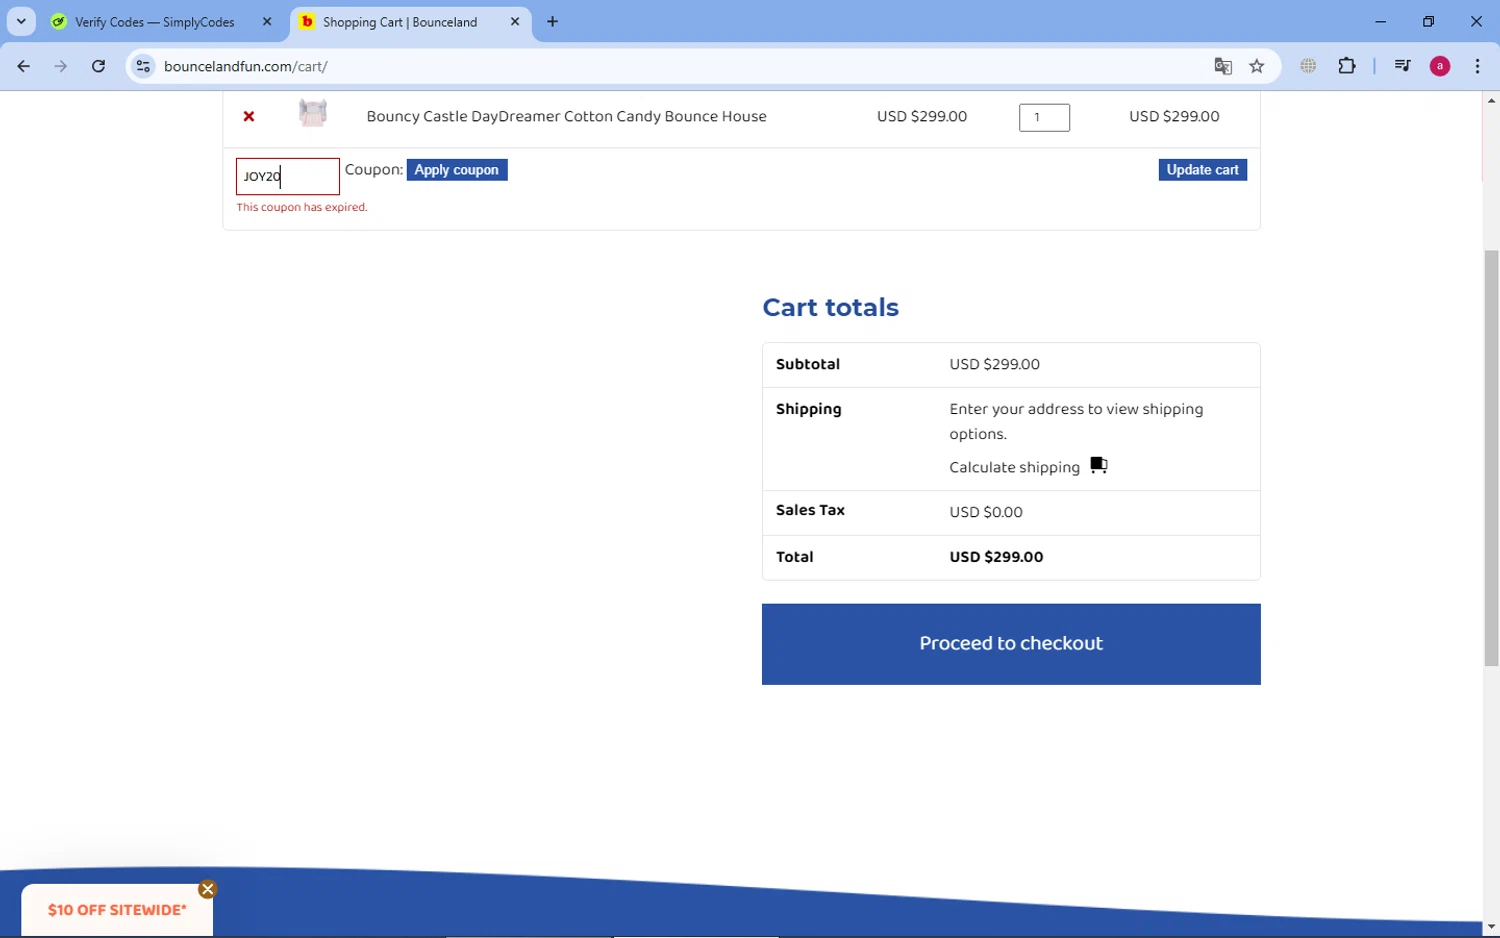This screenshot has width=1500, height=938.
Task: Proceed to checkout
Action: tap(1011, 644)
